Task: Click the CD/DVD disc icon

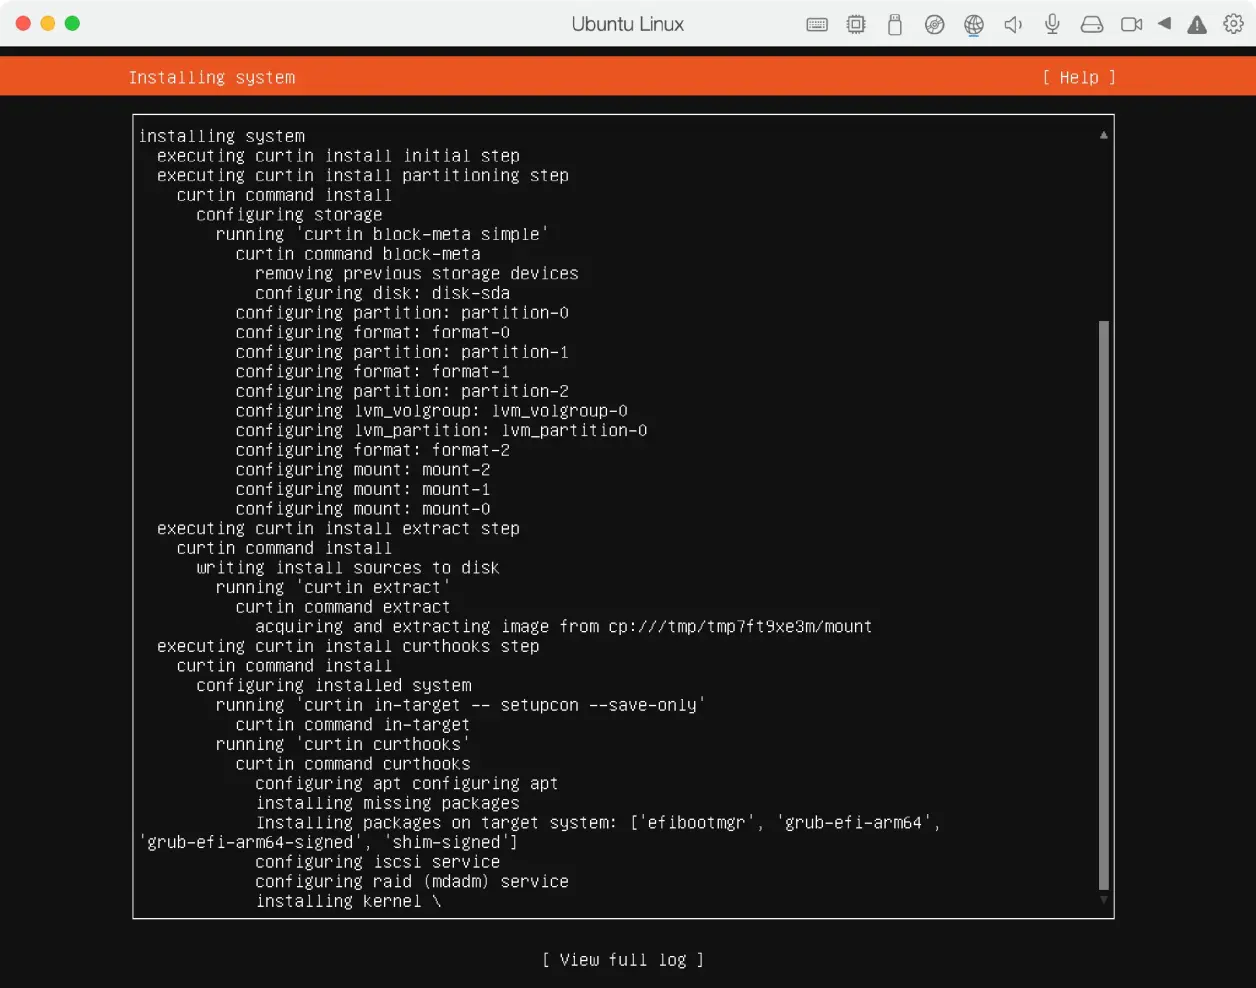Action: [934, 25]
